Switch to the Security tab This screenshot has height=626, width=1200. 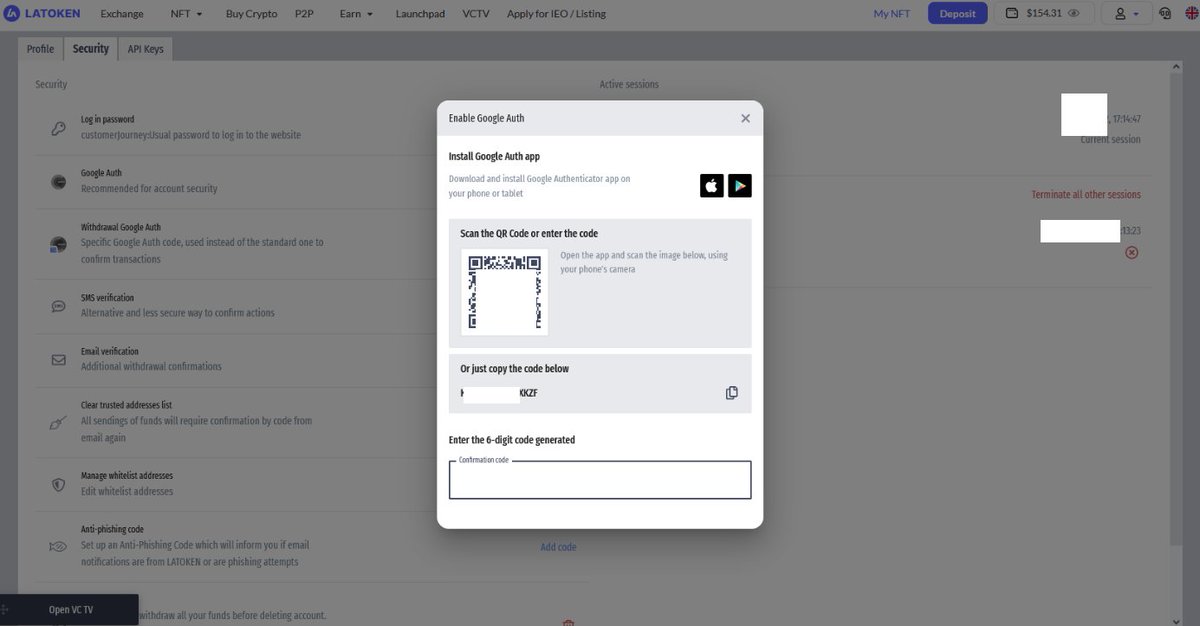click(91, 49)
